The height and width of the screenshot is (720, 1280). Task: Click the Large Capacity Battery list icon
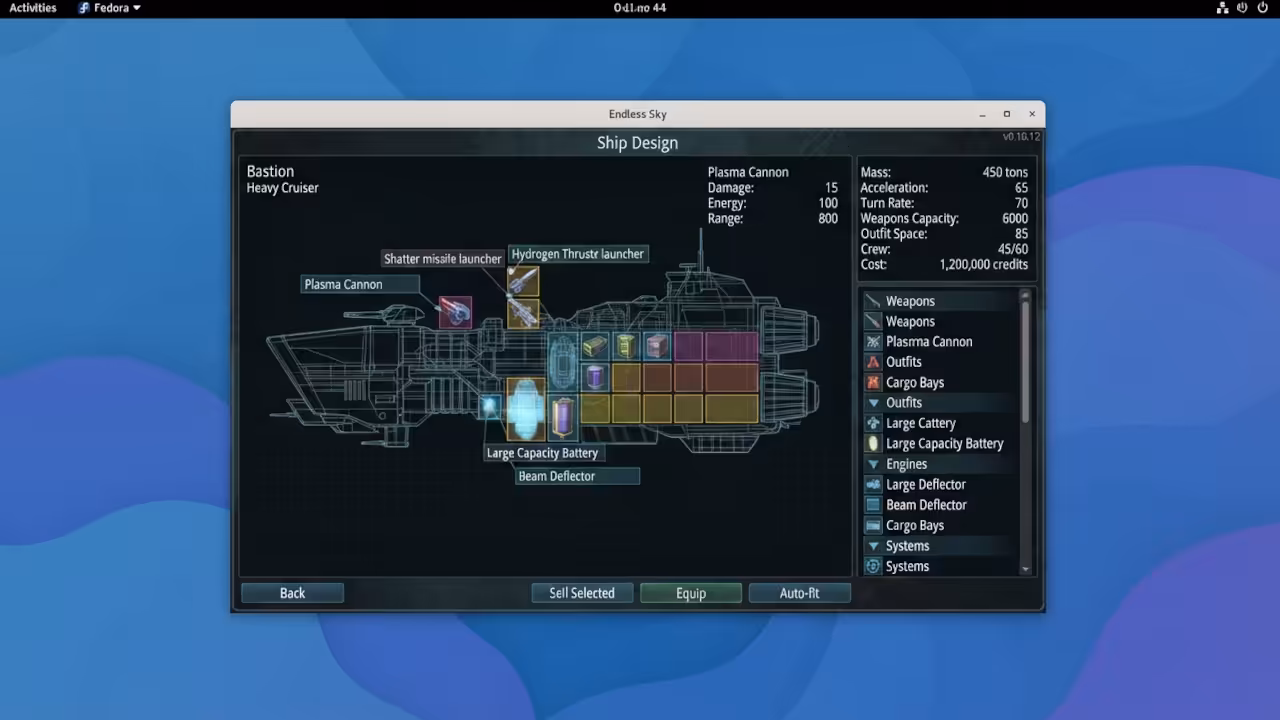(x=873, y=444)
